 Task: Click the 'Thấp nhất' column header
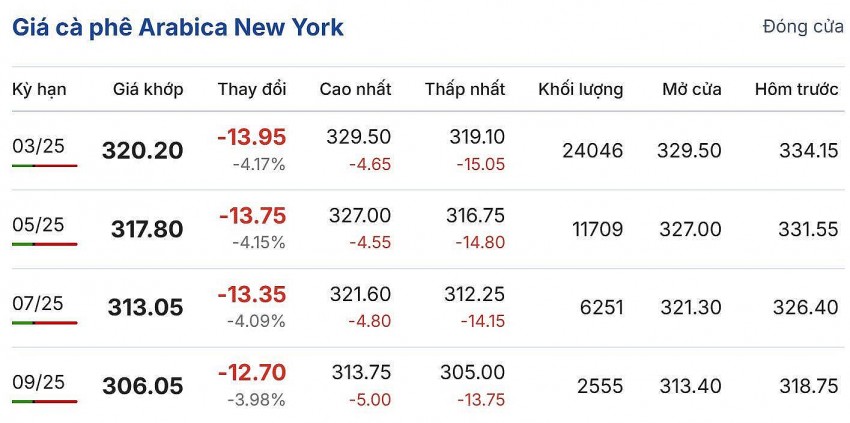tap(465, 90)
